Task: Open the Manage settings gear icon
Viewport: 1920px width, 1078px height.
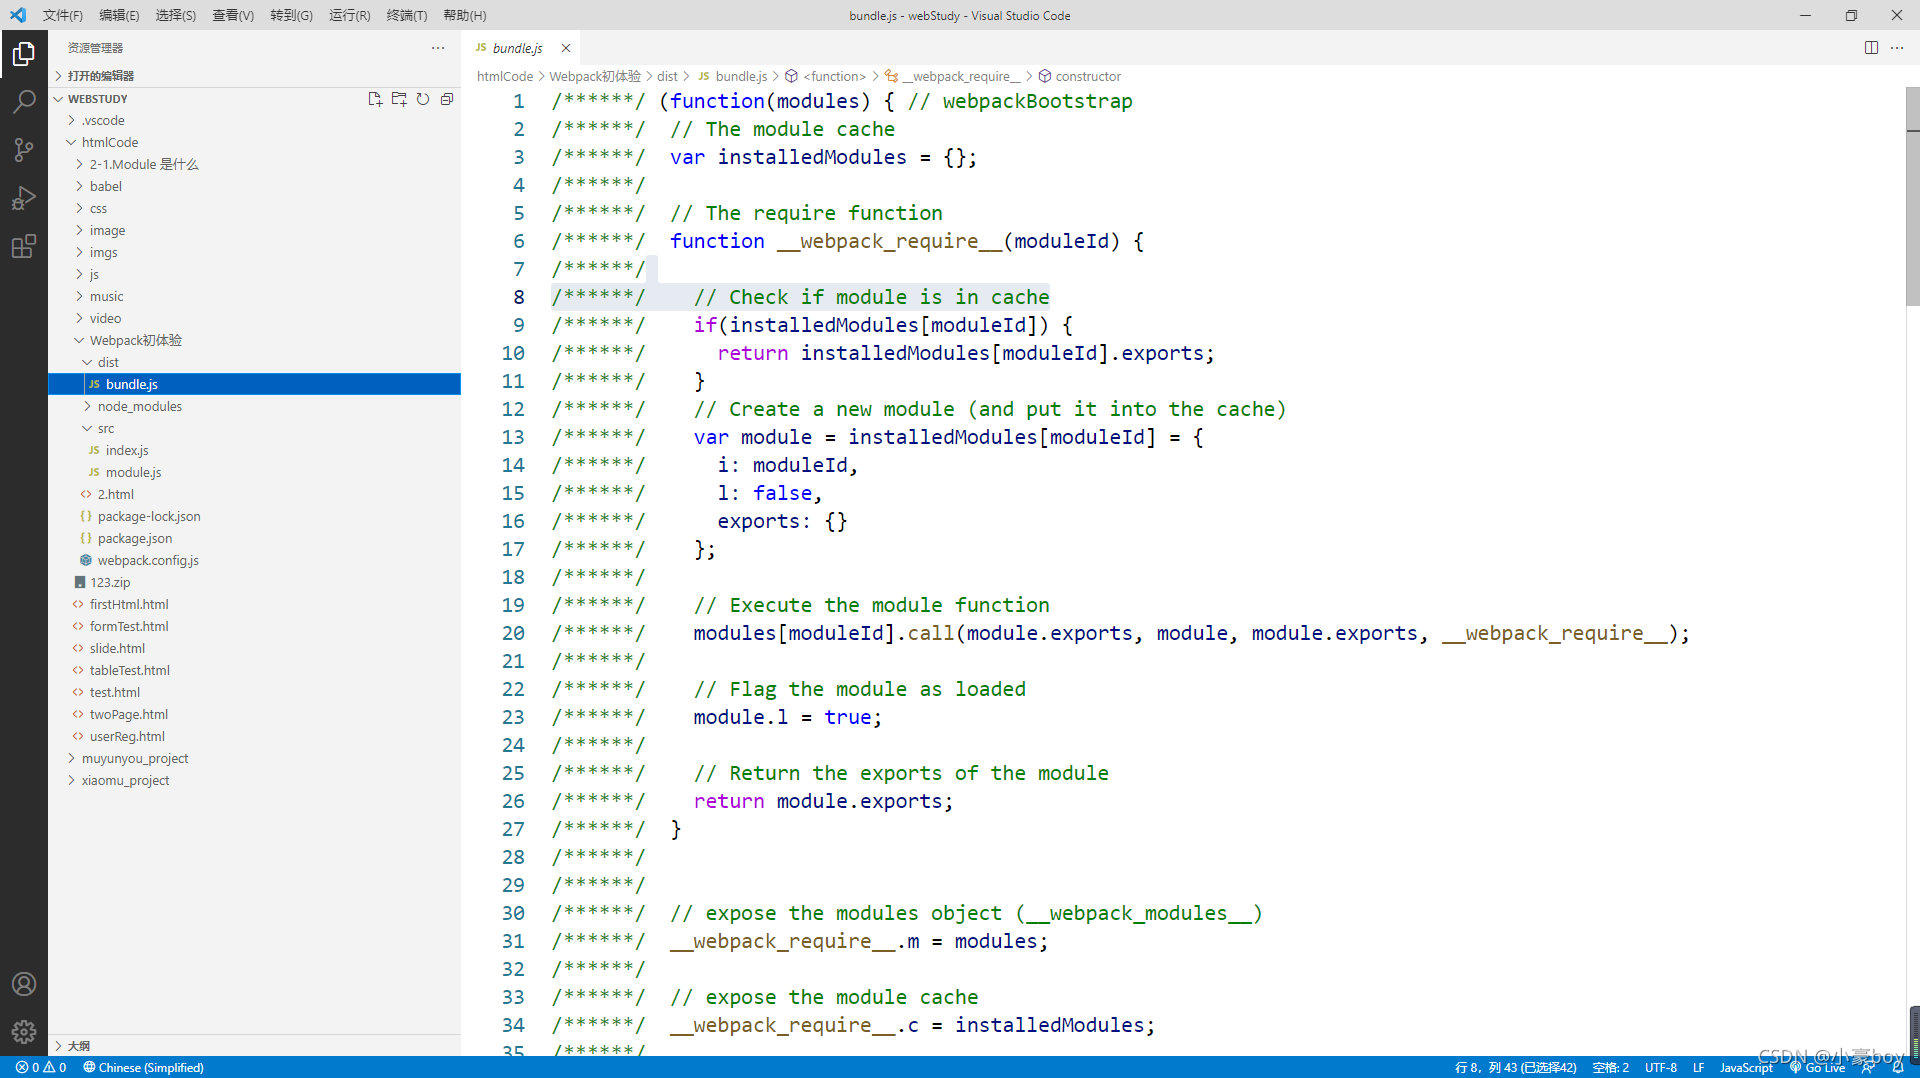Action: tap(24, 1032)
